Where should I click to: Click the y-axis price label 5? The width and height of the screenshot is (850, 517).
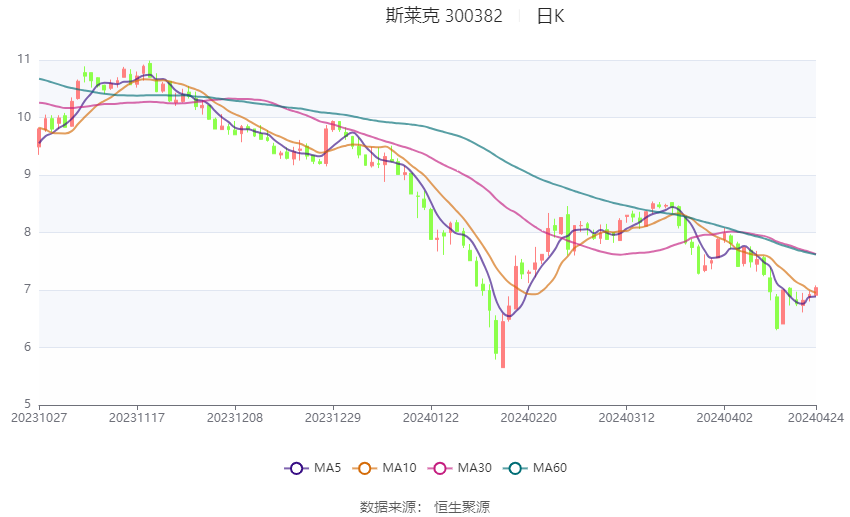coord(27,405)
